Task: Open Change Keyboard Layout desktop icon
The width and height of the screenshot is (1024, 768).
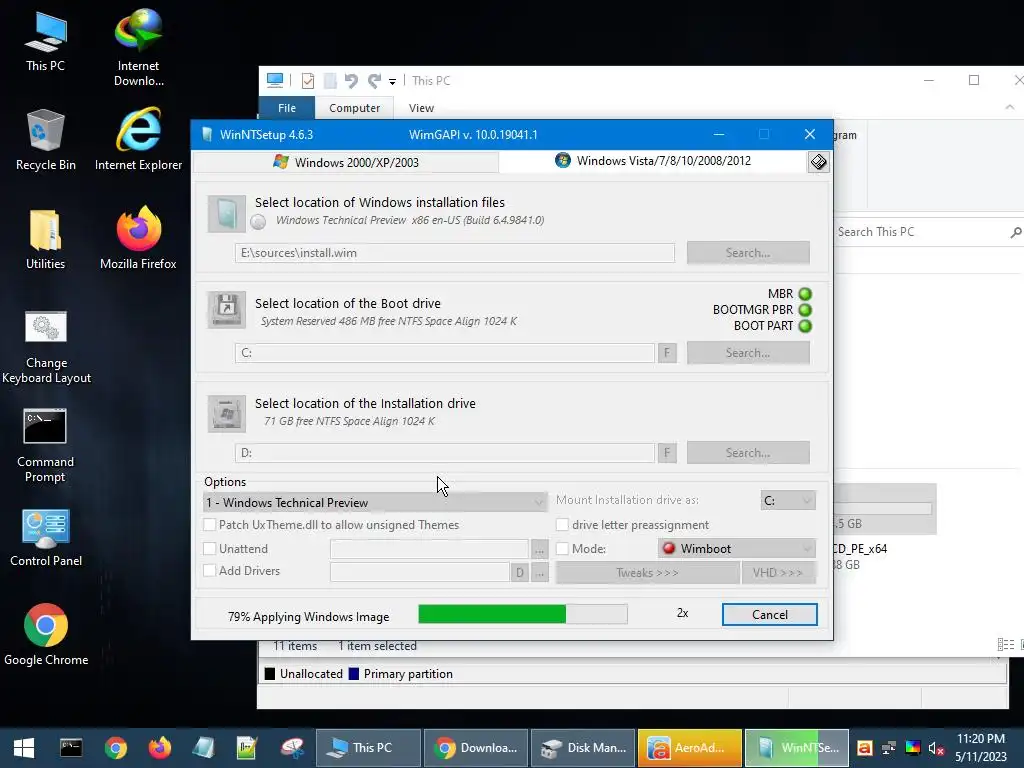Action: click(x=46, y=346)
